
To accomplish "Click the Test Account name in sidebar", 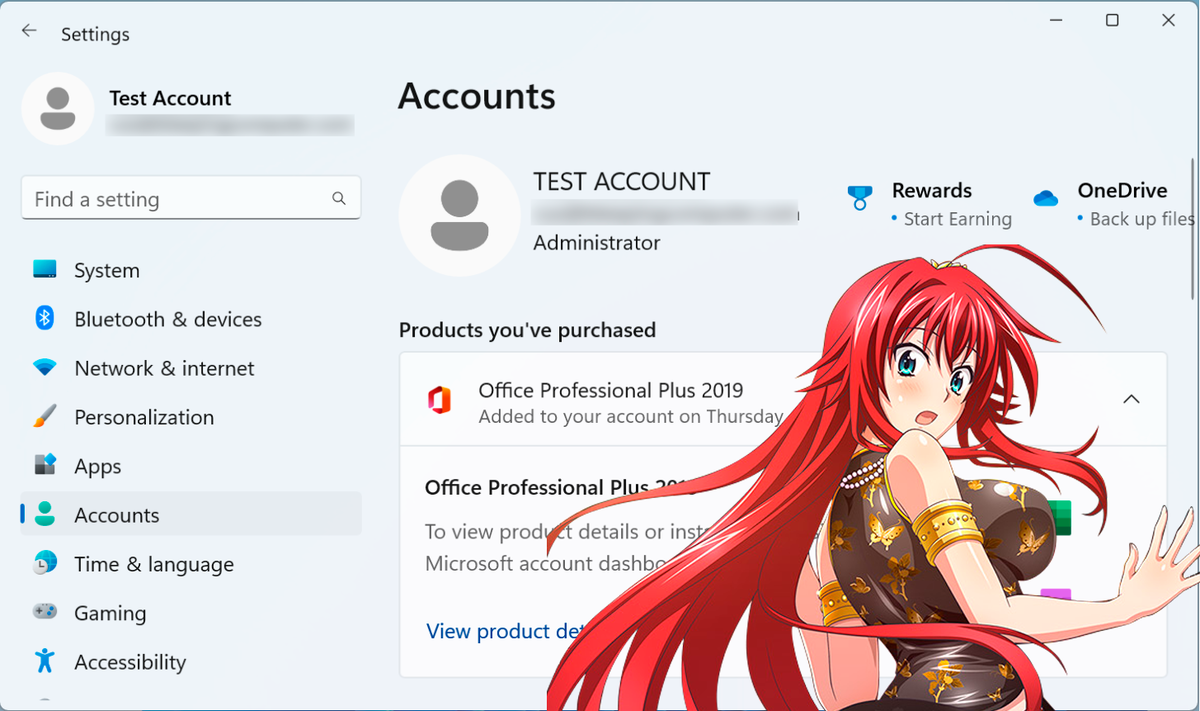I will pyautogui.click(x=170, y=98).
